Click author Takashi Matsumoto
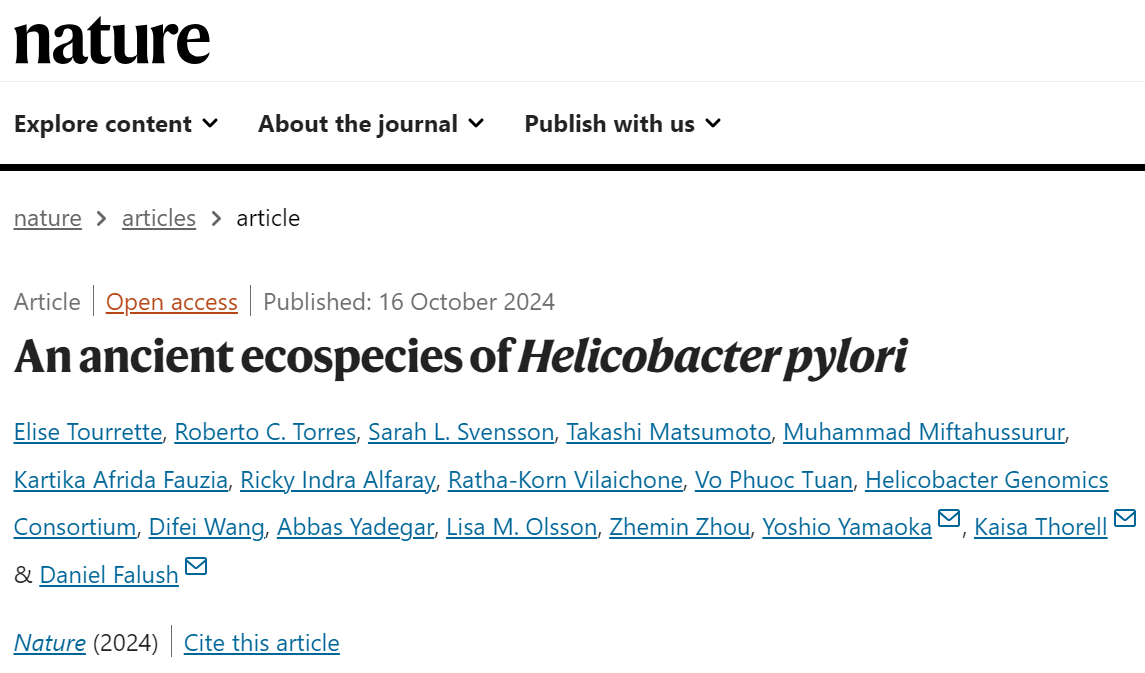This screenshot has width=1145, height=673. pos(669,432)
